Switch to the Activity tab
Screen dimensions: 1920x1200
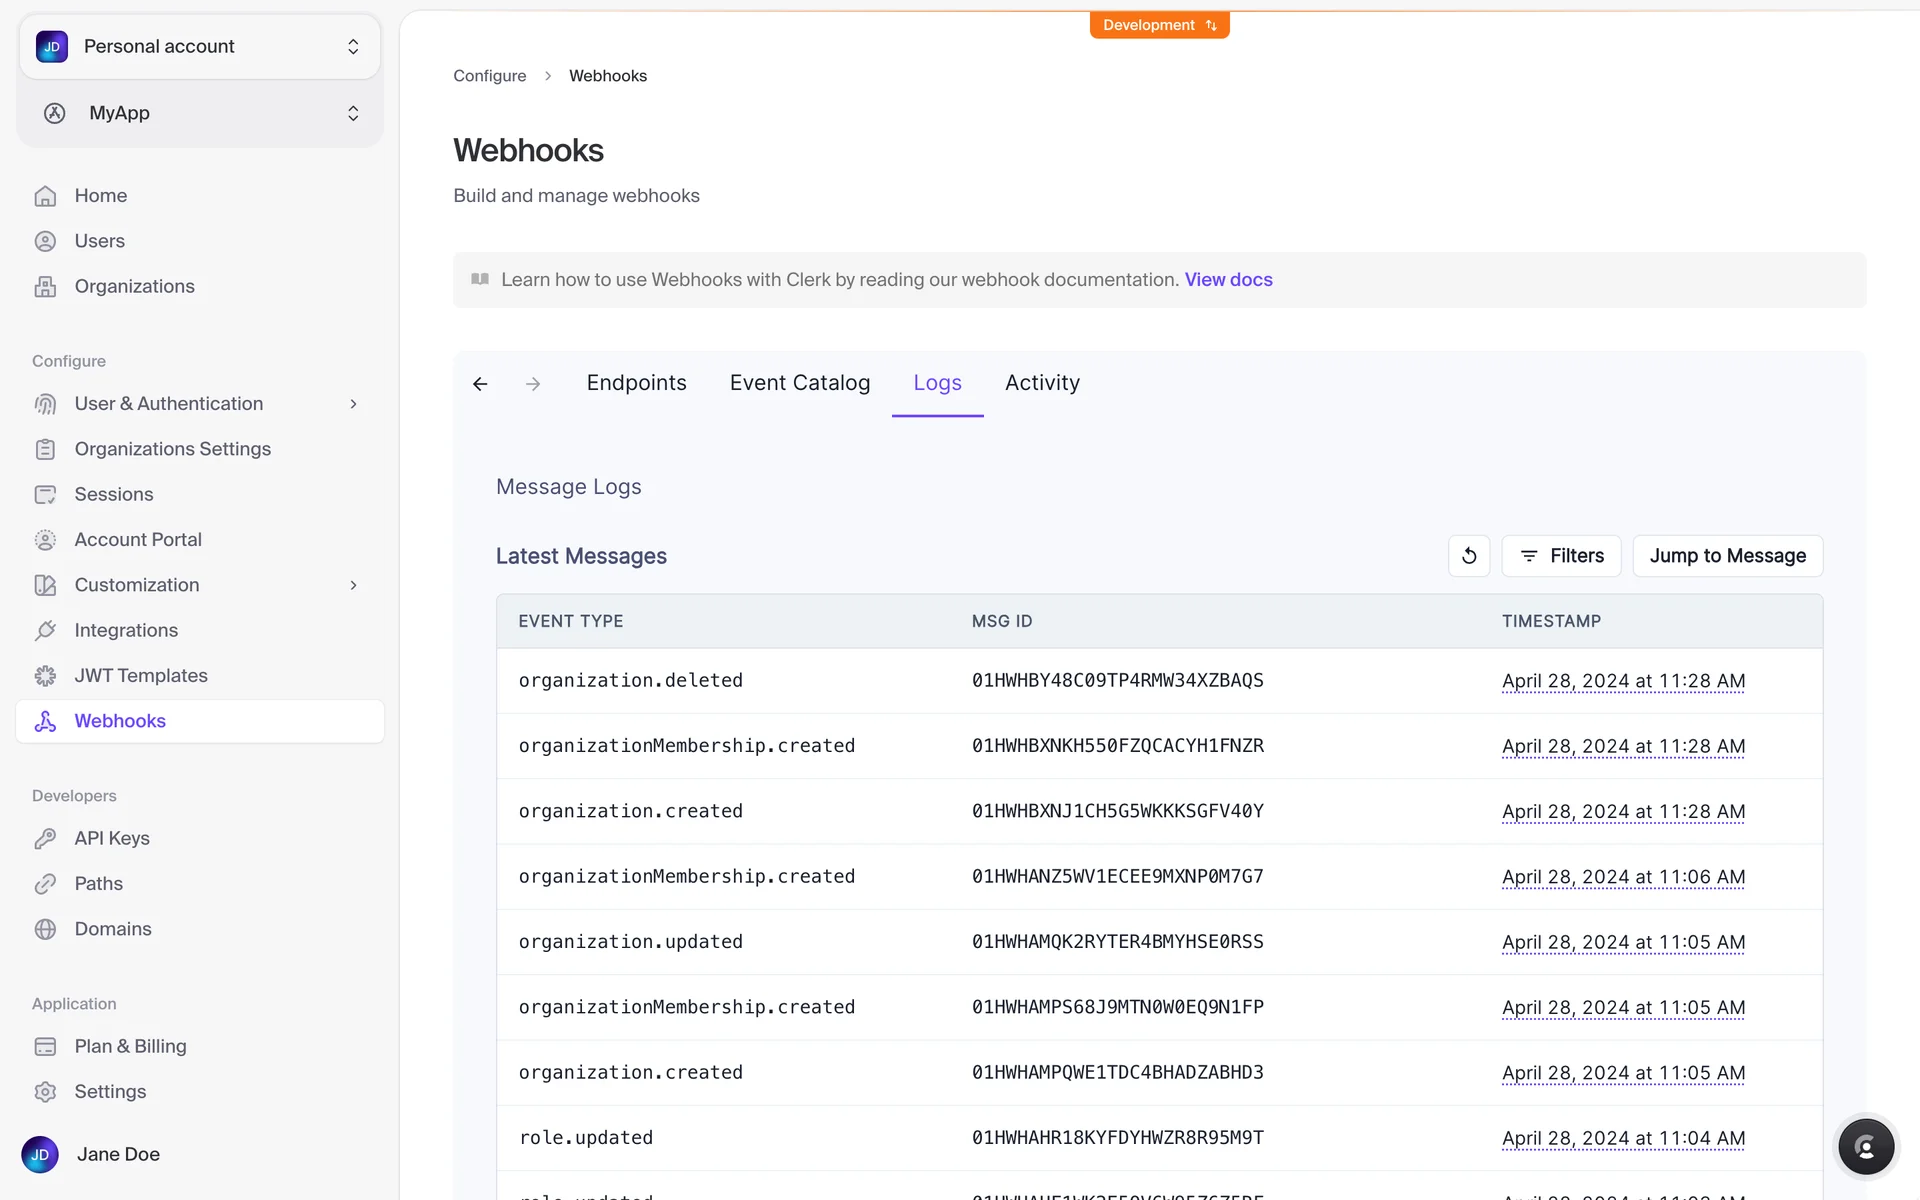tap(1042, 383)
